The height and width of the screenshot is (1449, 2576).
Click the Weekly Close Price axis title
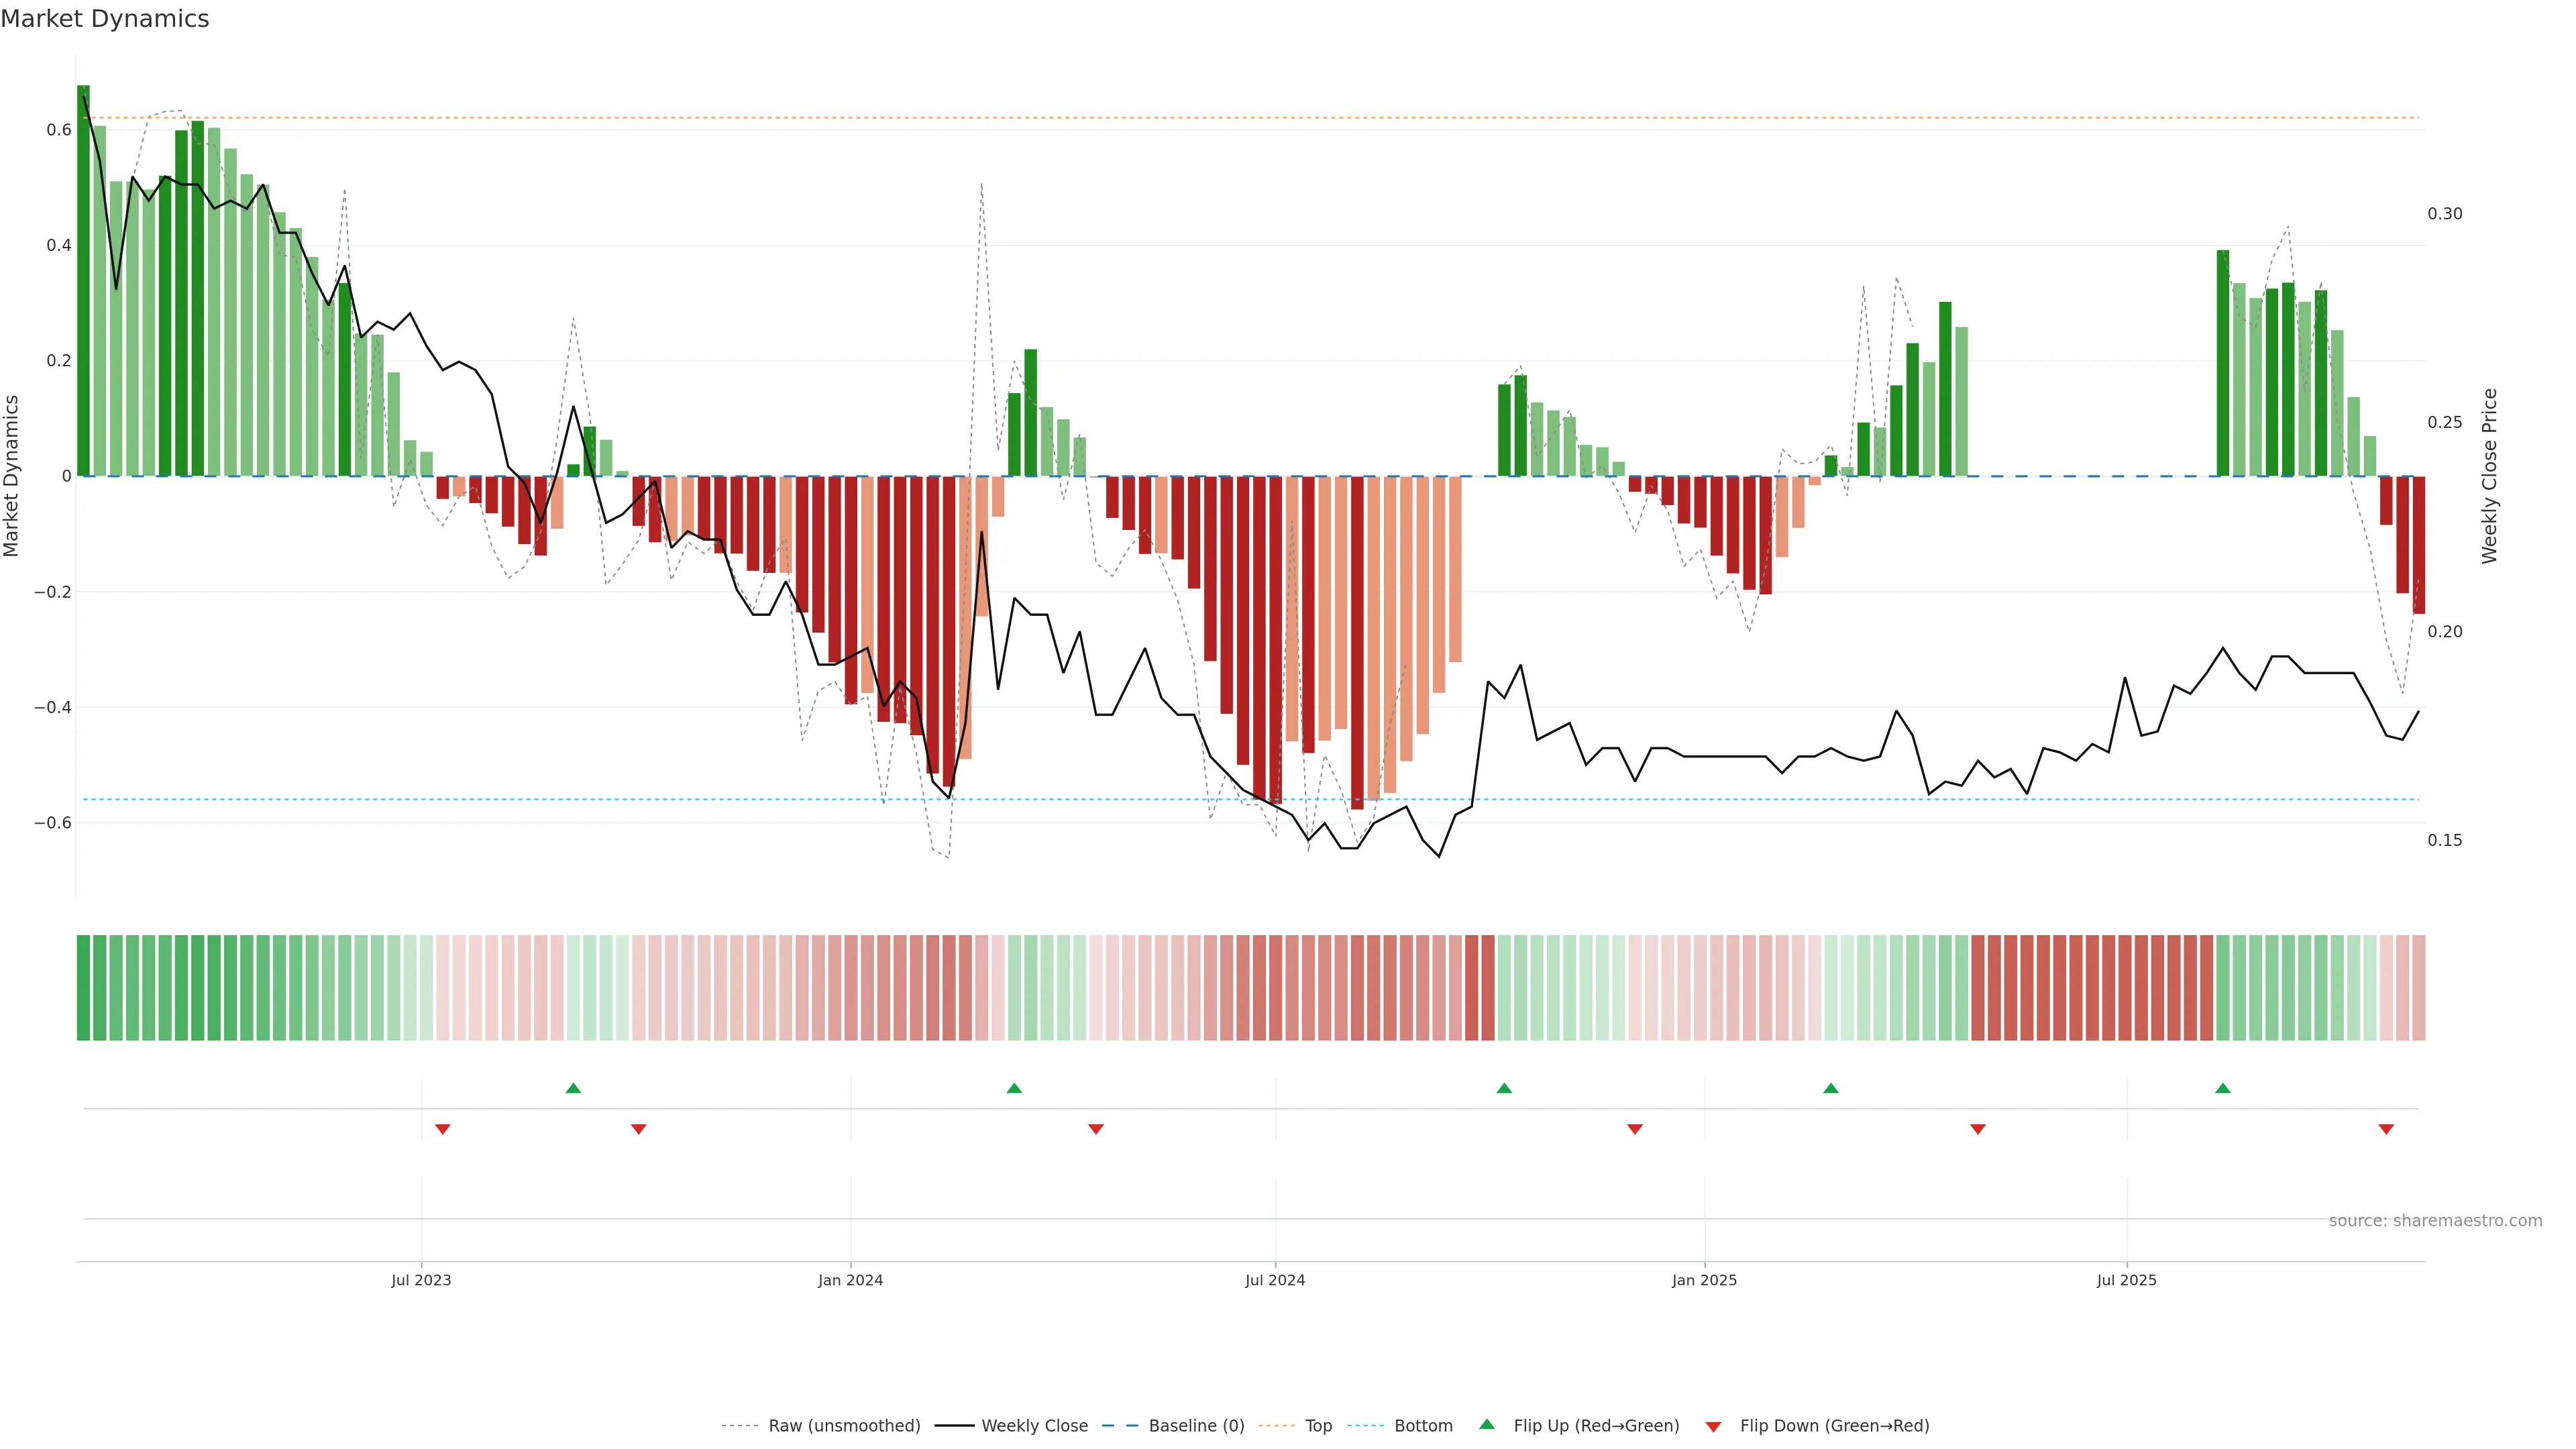[x=2489, y=476]
